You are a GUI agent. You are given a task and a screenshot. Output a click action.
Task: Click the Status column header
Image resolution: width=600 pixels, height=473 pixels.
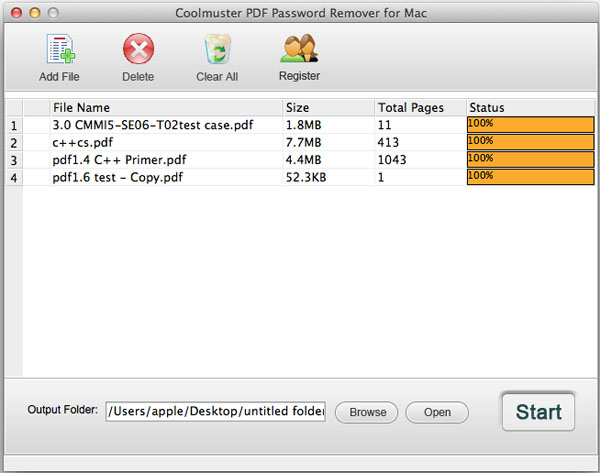coord(531,108)
